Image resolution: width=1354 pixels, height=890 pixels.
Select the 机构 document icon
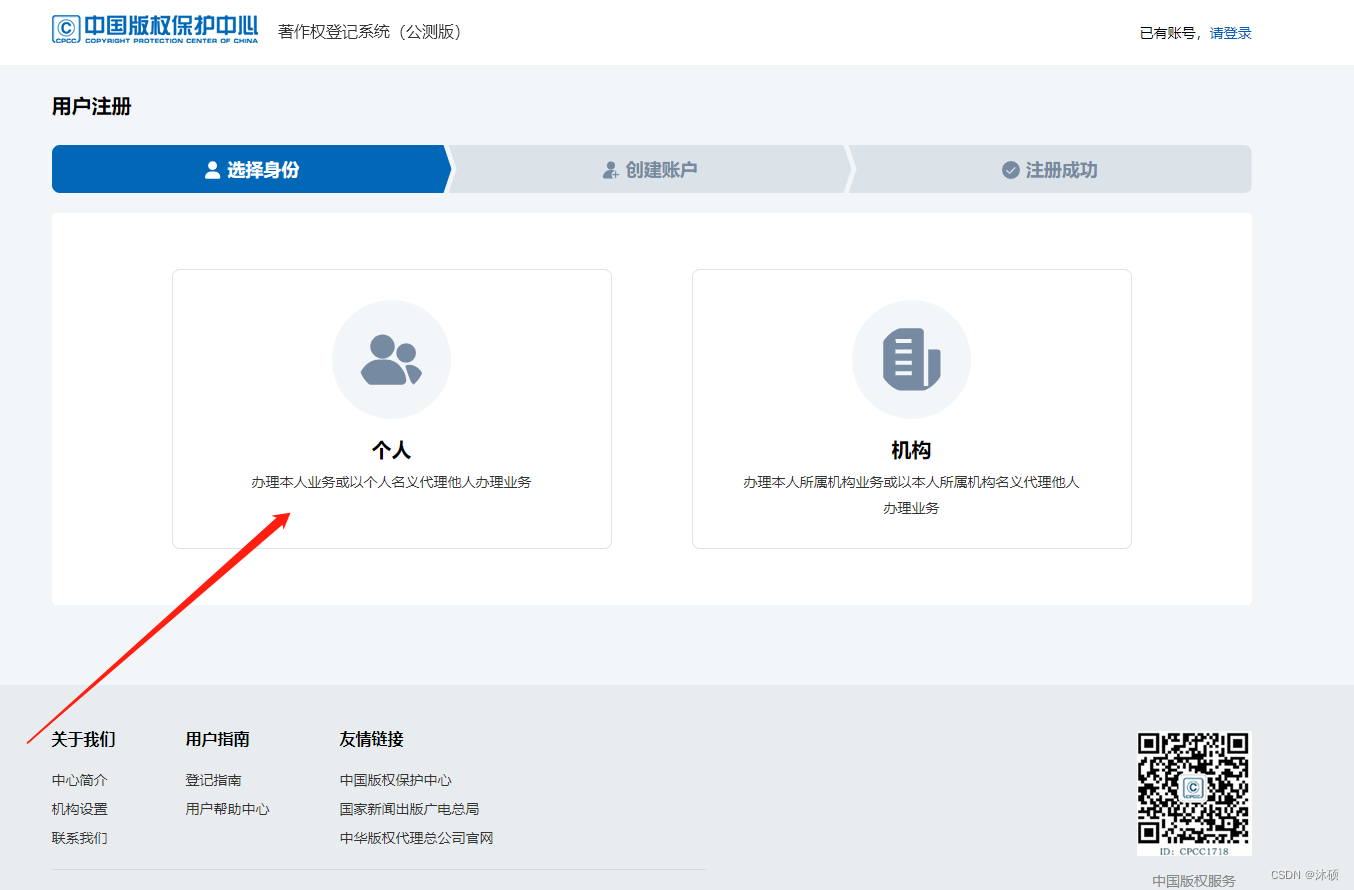click(x=911, y=358)
